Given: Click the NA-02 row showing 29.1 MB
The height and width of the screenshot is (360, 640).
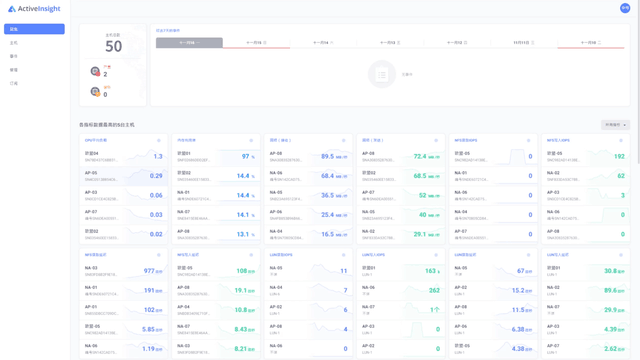Looking at the screenshot, I should pyautogui.click(x=401, y=234).
